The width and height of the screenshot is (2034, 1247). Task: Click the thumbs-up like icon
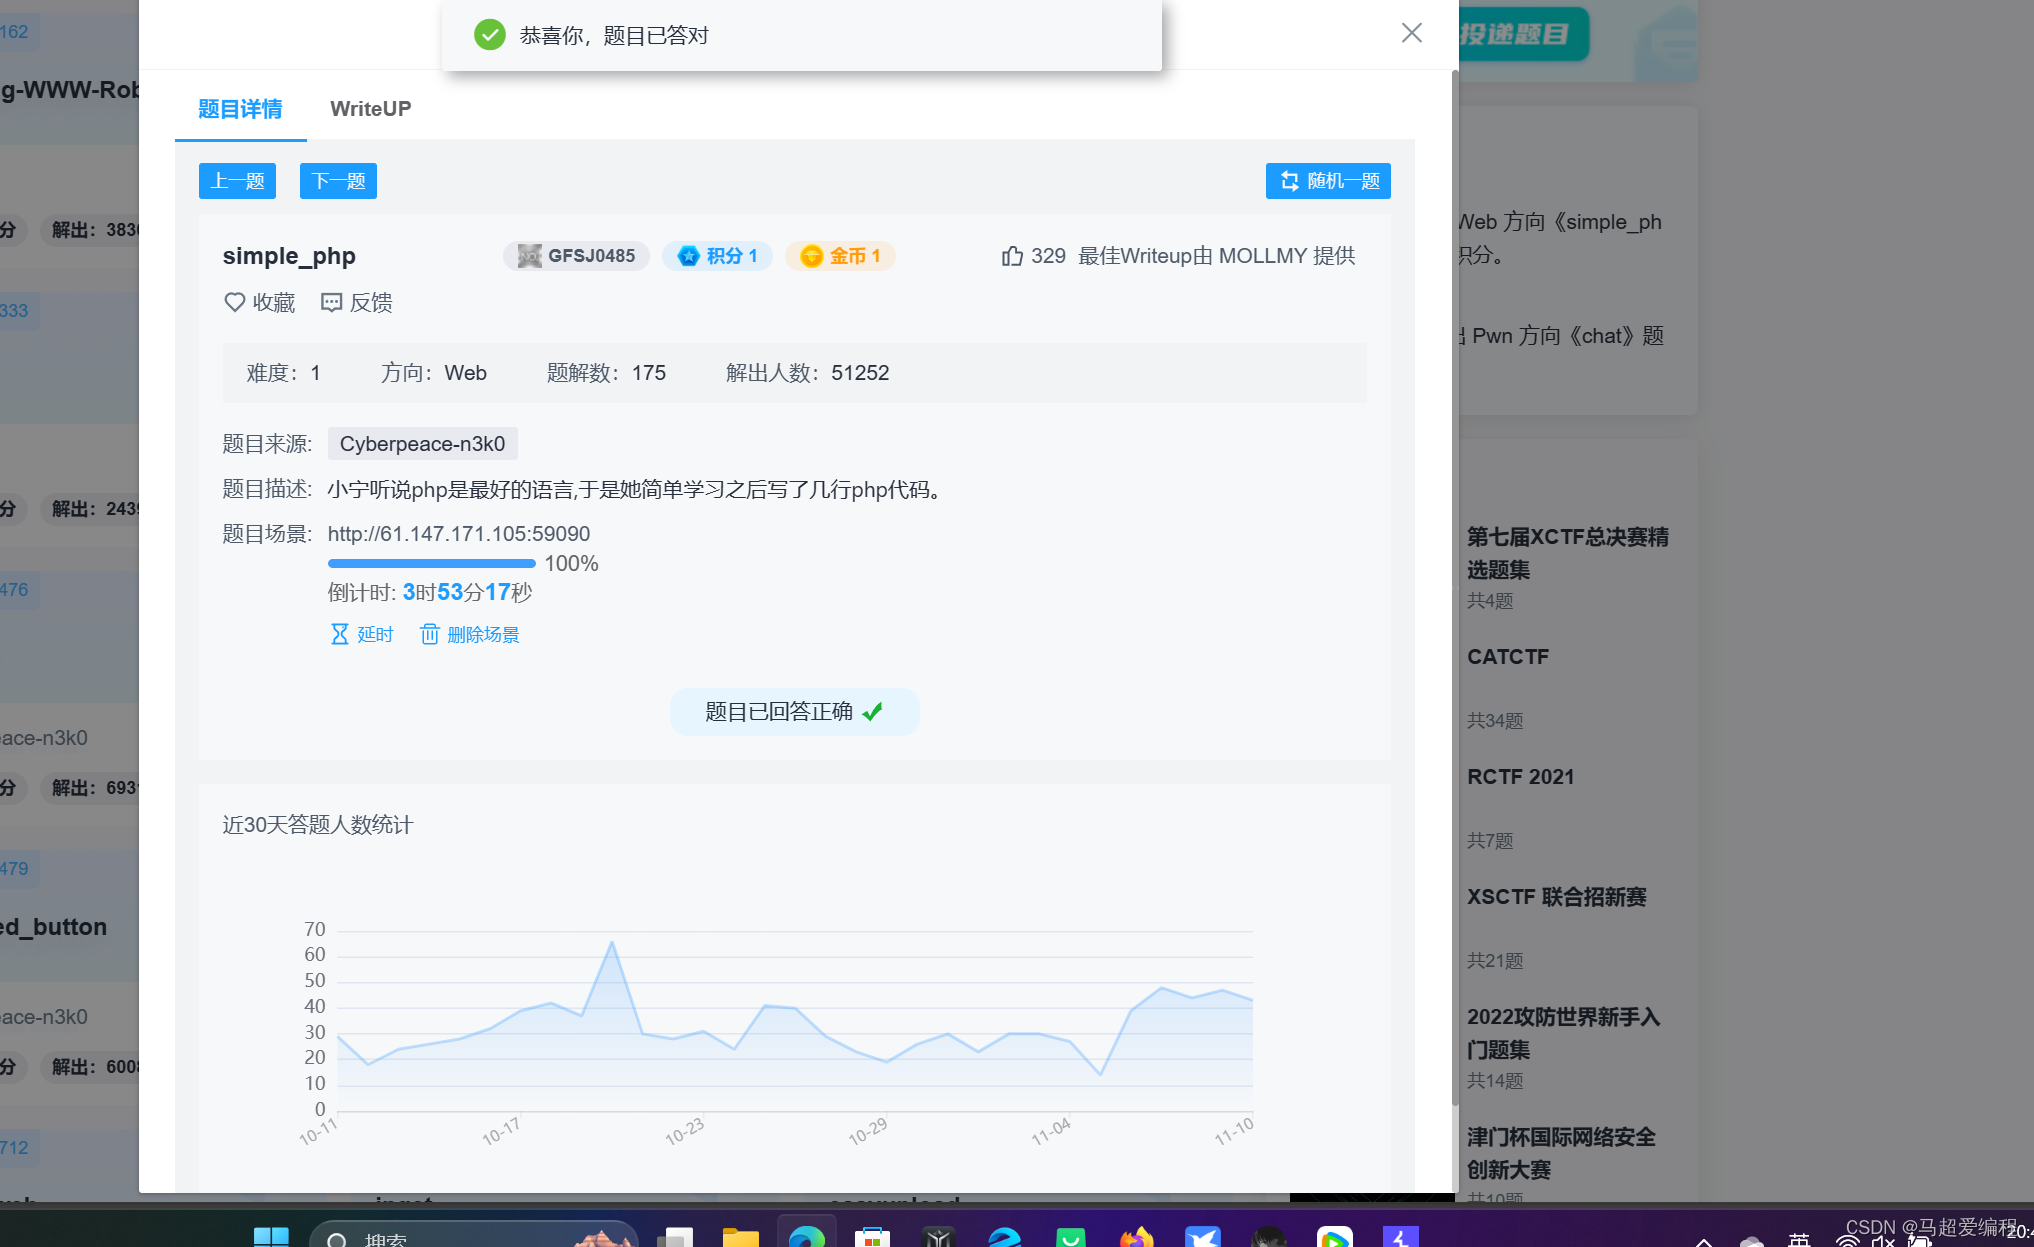(x=1012, y=256)
